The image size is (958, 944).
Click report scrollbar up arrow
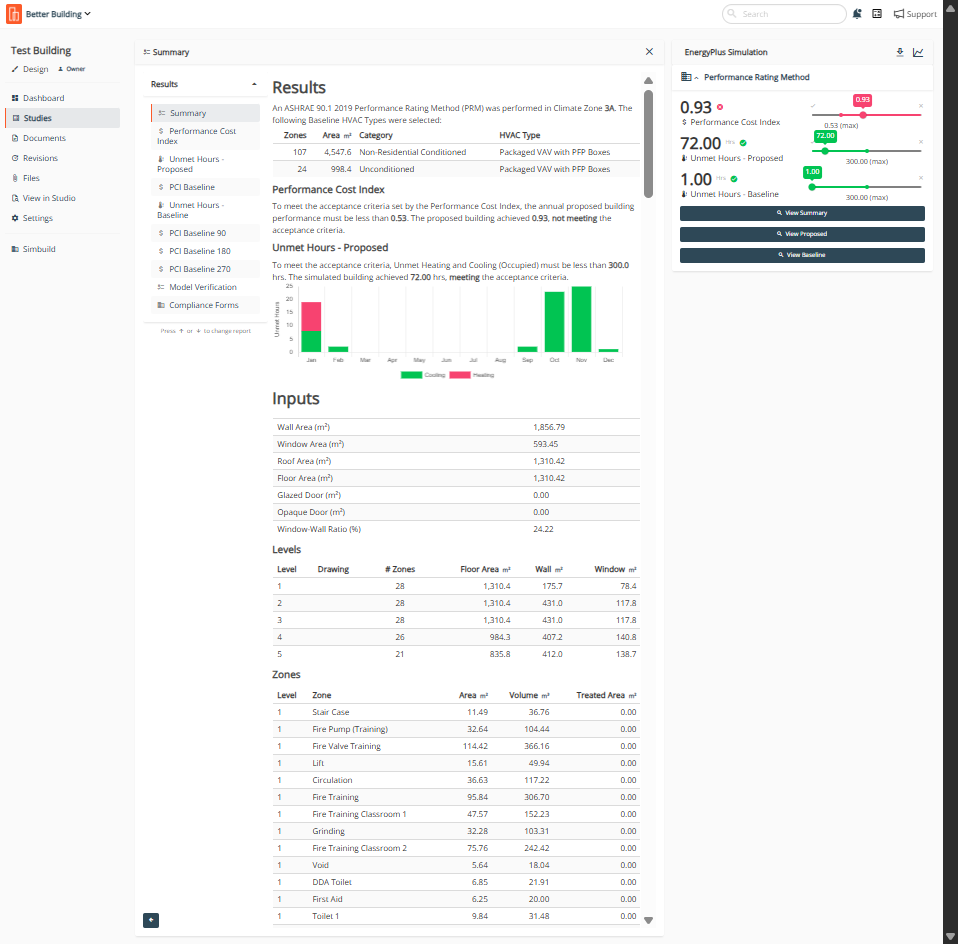click(x=648, y=81)
